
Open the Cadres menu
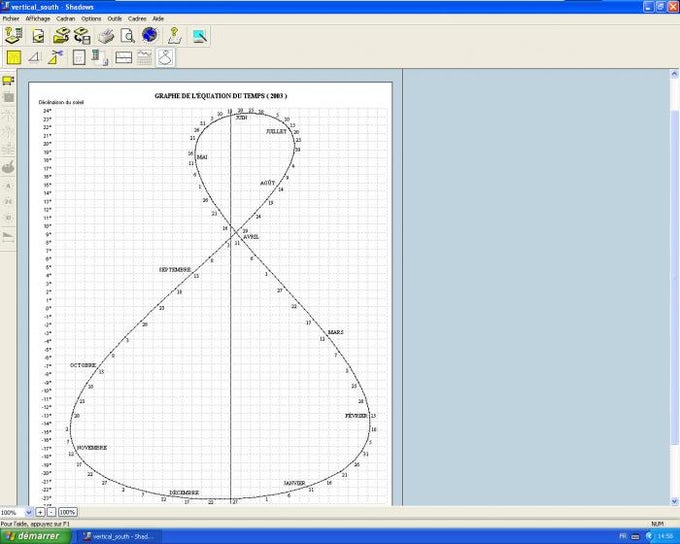tap(137, 19)
